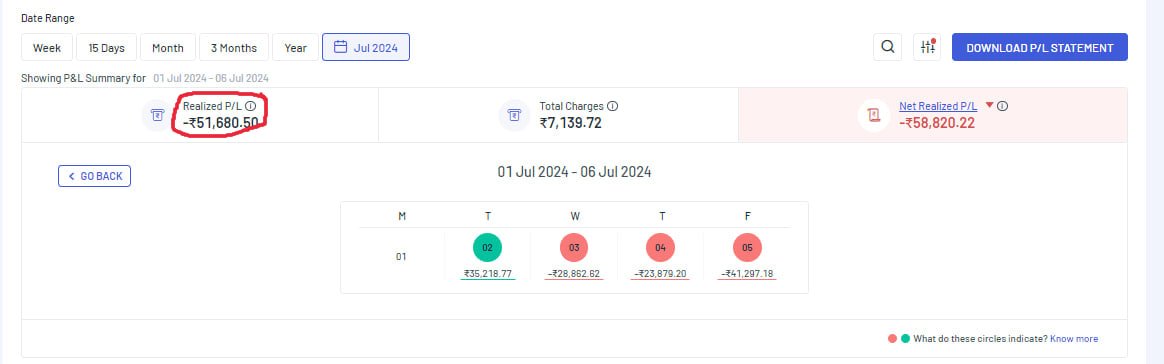Screen dimensions: 1164x364
Task: Click the ₹7,139.72 Total Charges amount
Action: pos(571,123)
